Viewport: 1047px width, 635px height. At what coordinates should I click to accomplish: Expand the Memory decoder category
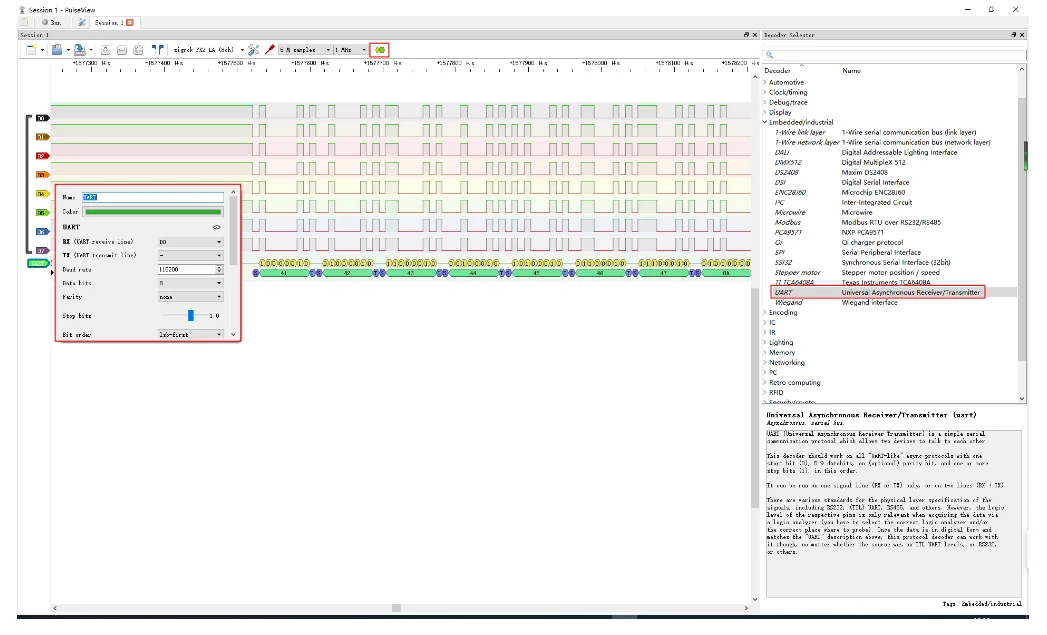pyautogui.click(x=765, y=353)
